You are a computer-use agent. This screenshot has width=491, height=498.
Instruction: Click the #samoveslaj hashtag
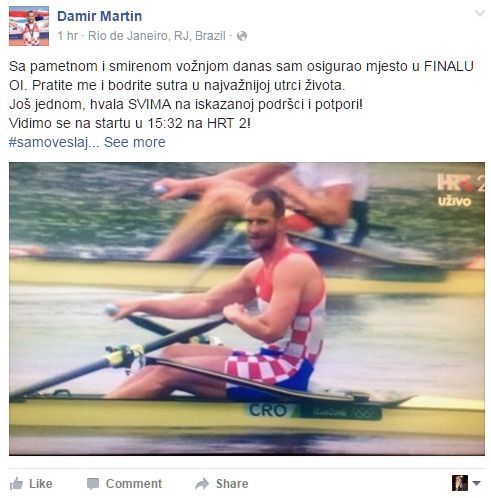click(x=48, y=142)
